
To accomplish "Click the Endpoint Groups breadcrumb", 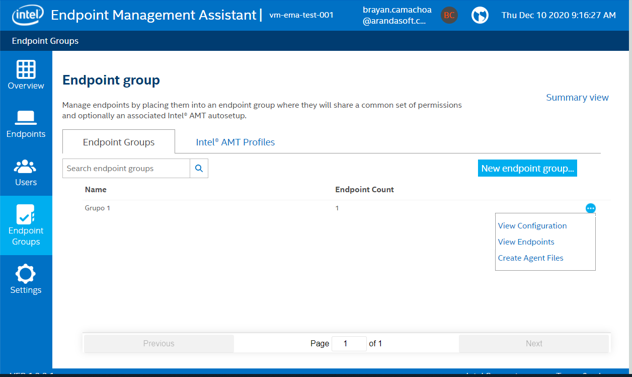I will click(x=45, y=41).
